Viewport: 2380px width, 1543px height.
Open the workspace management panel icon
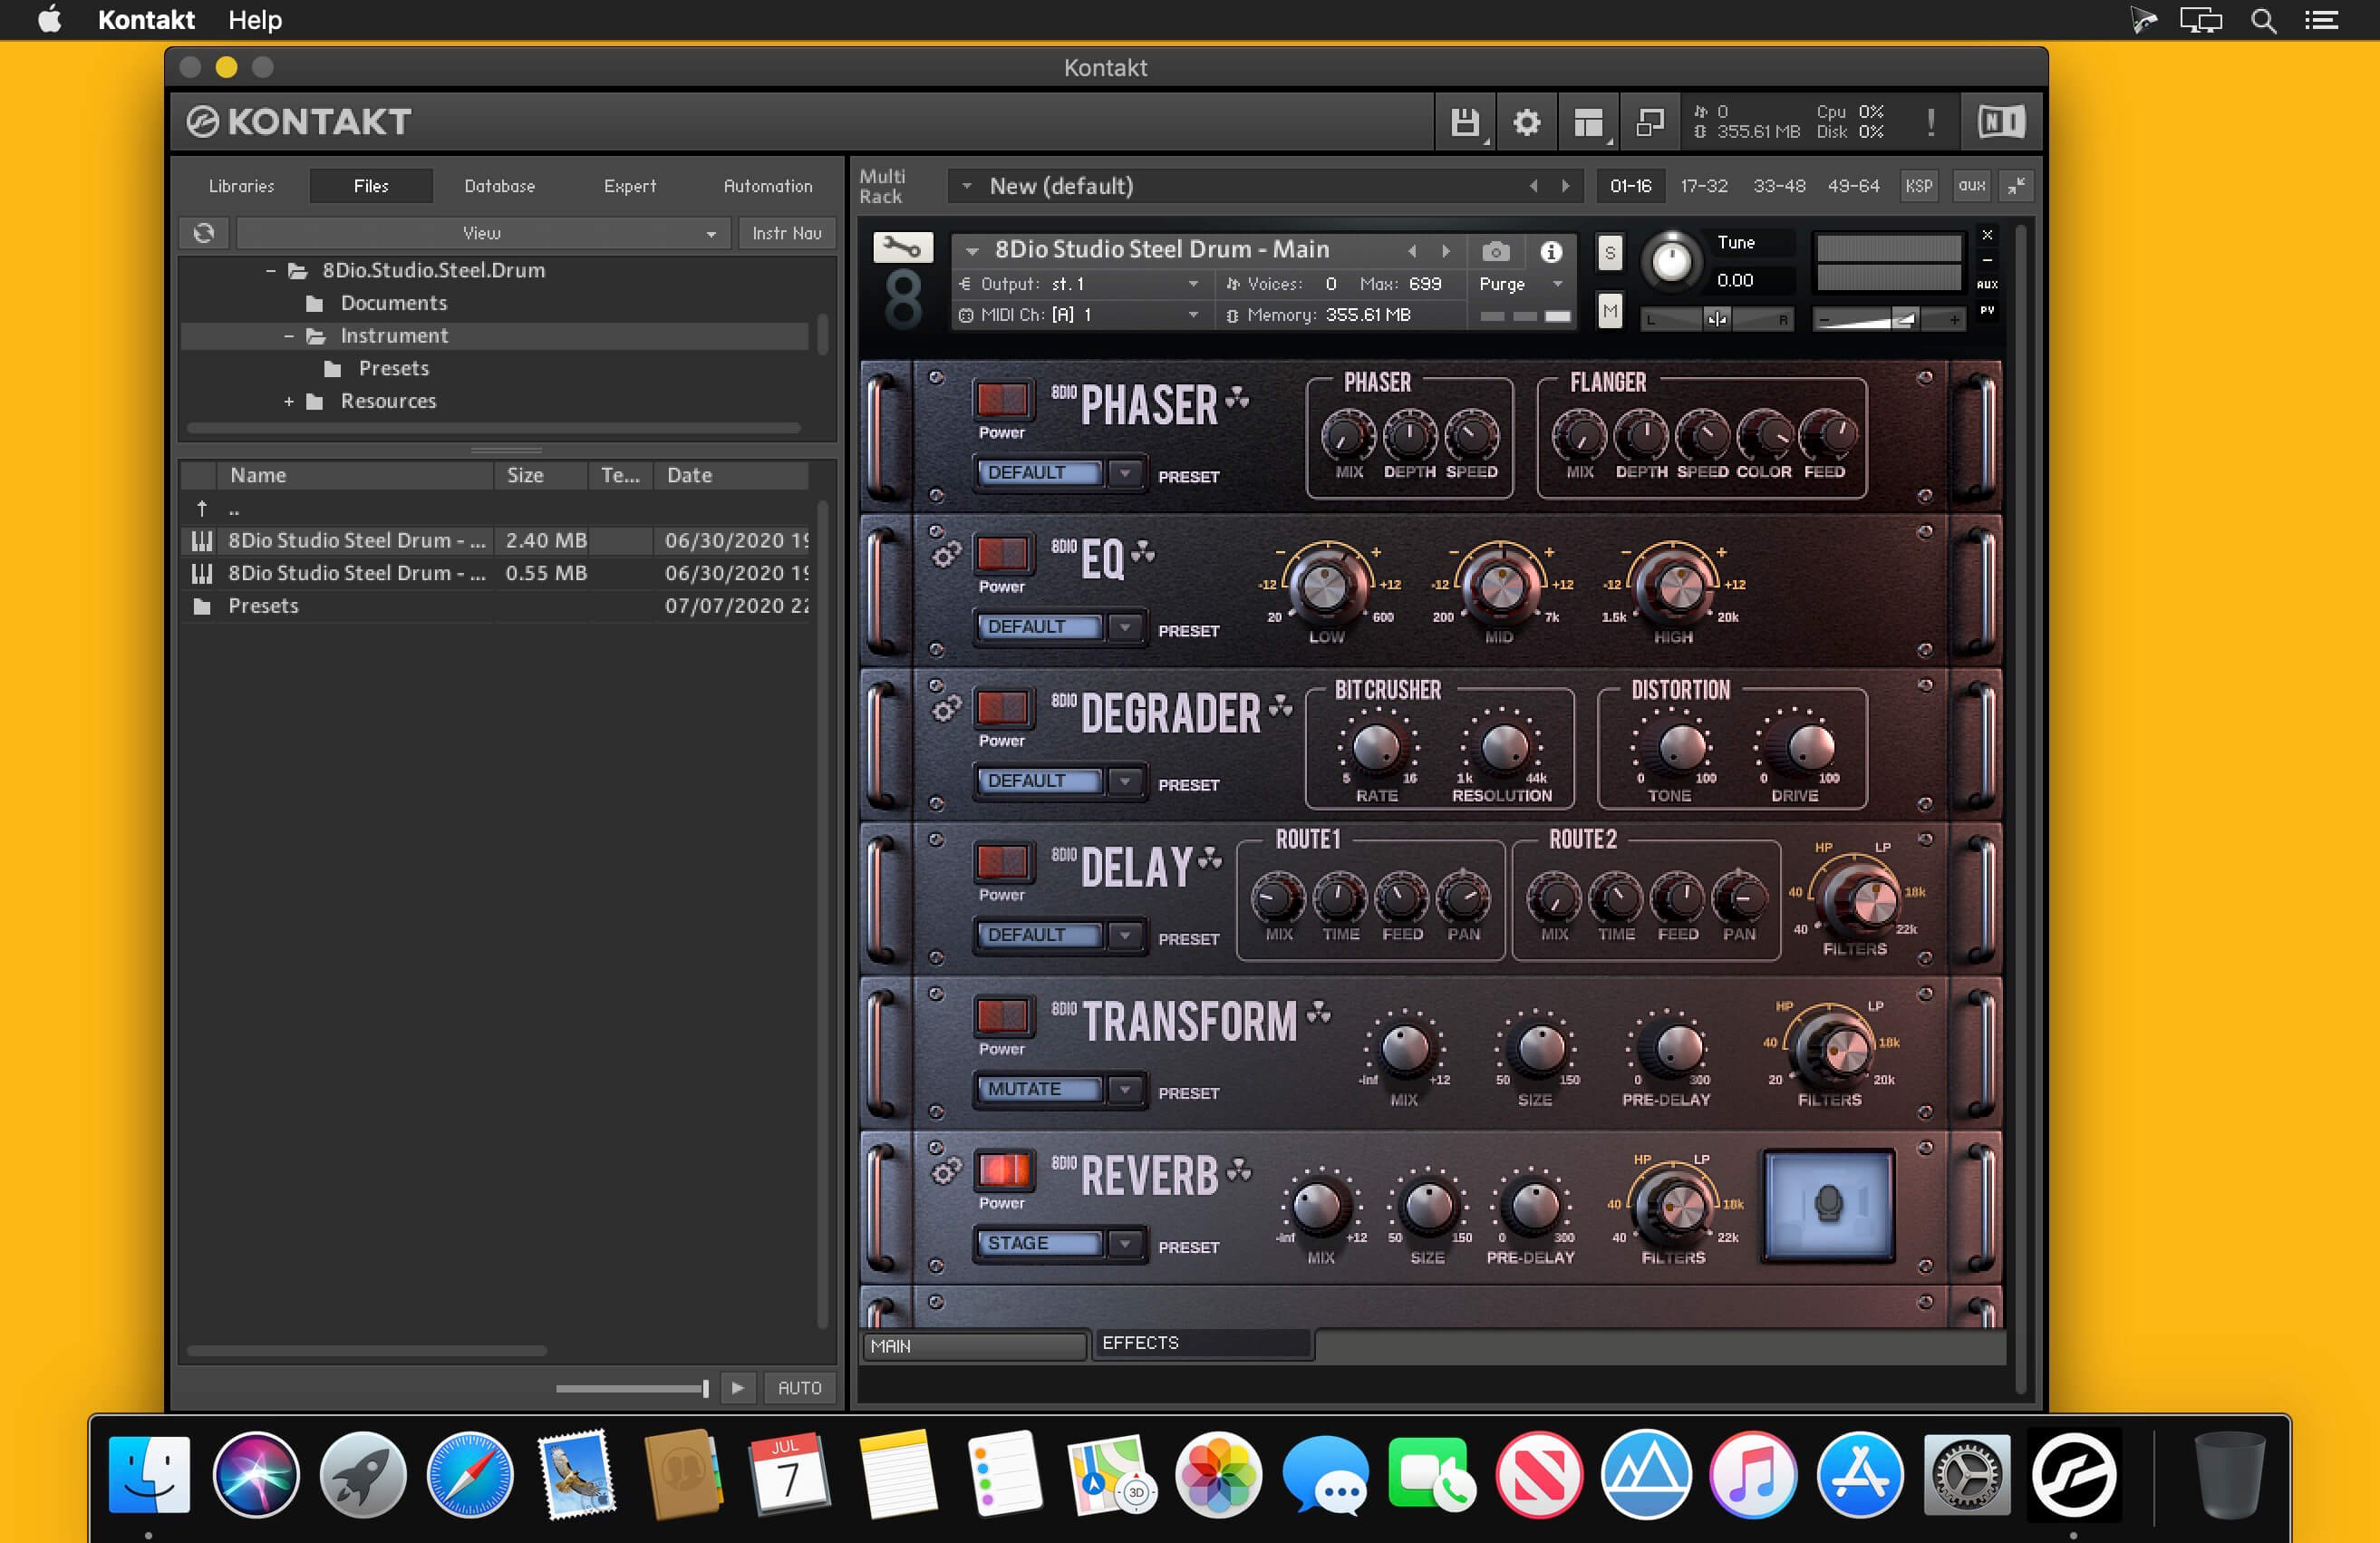coord(1588,122)
